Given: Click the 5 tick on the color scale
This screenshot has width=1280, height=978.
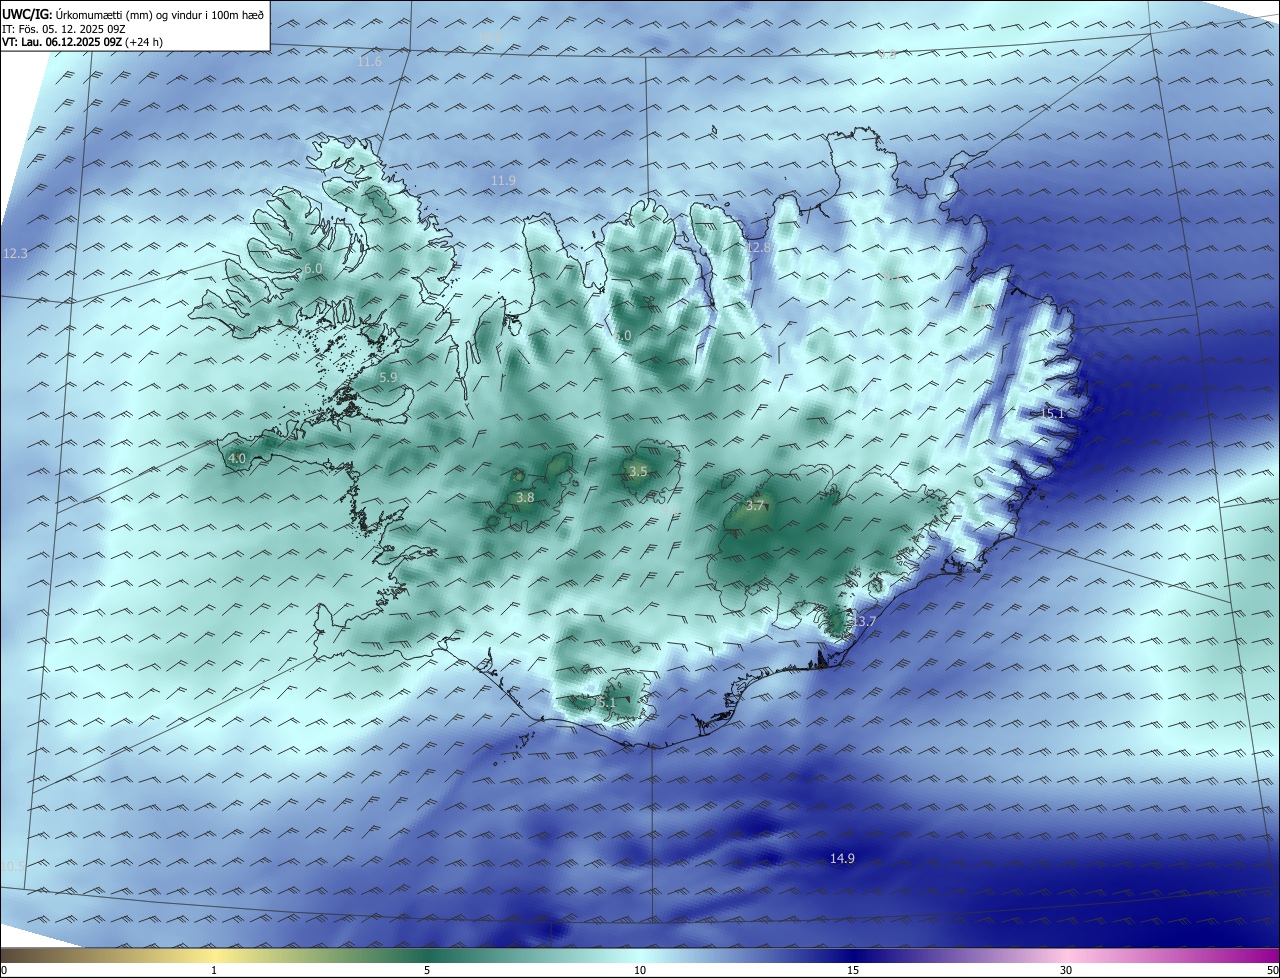Looking at the screenshot, I should point(427,970).
